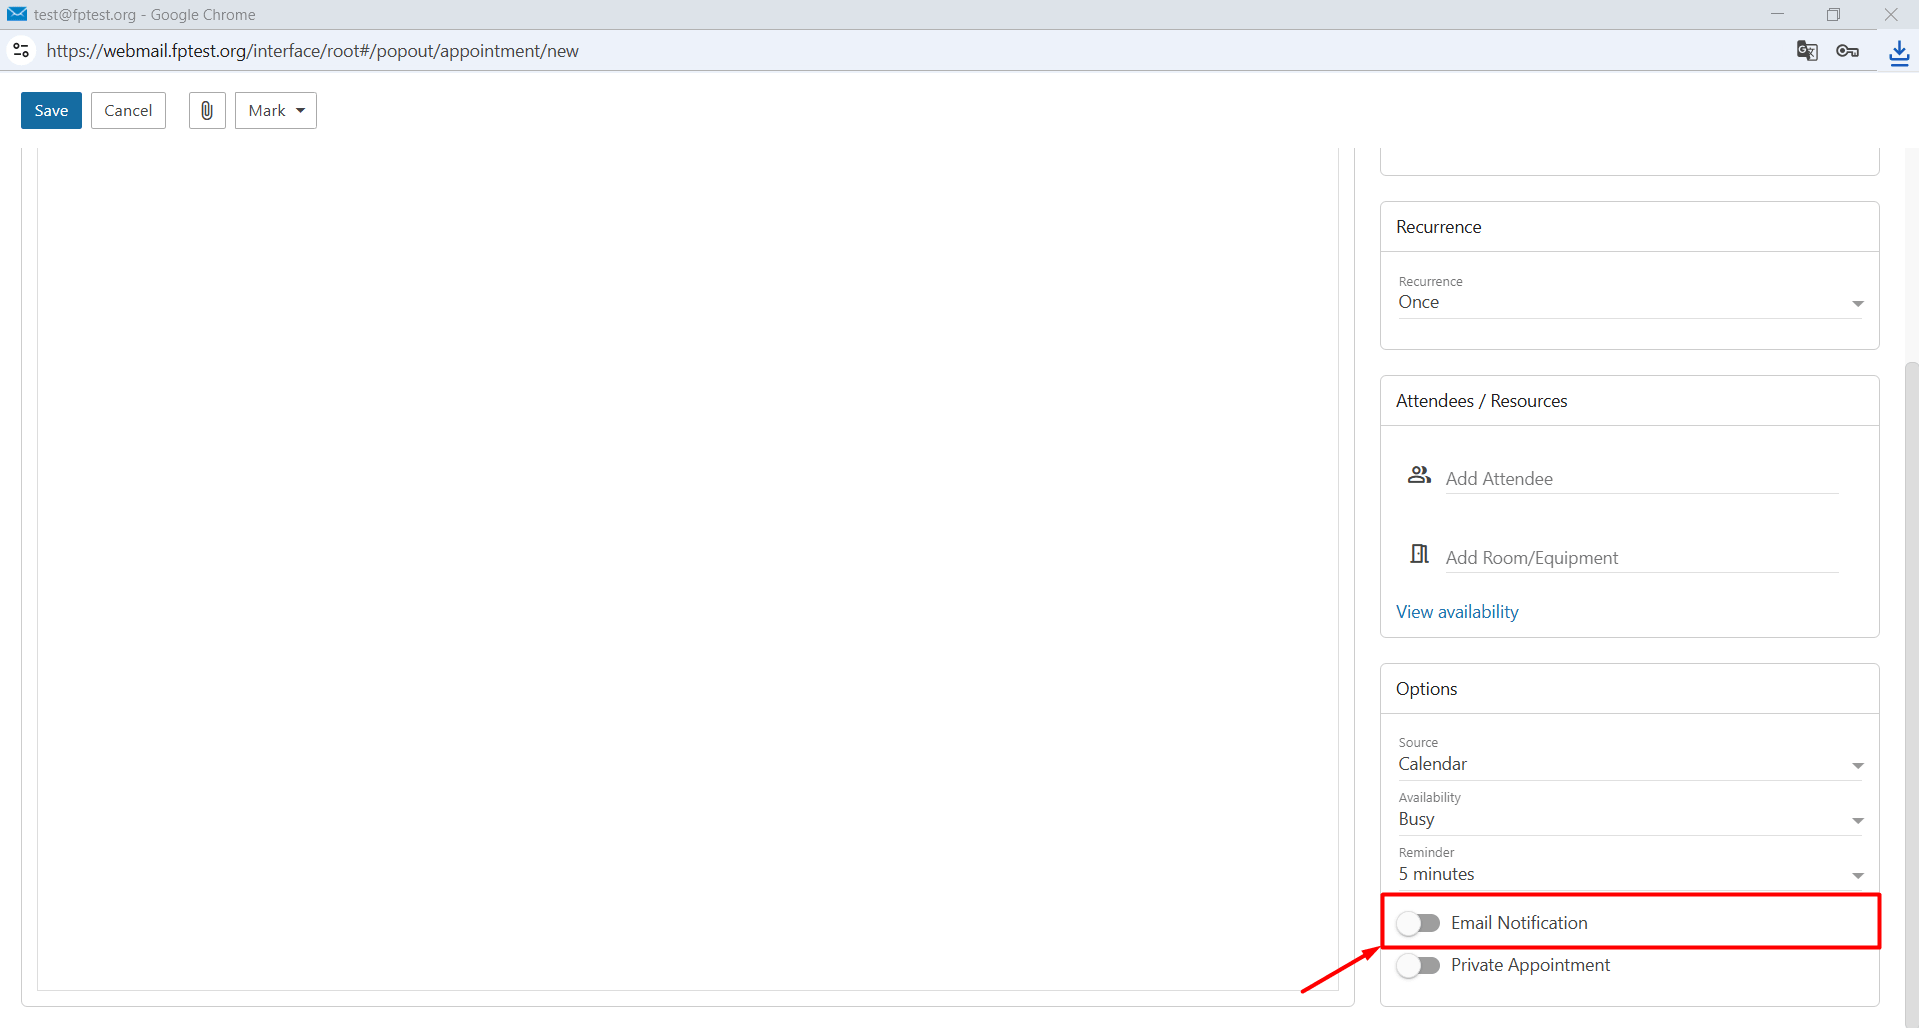Click the mail envelope icon in title bar

point(17,14)
